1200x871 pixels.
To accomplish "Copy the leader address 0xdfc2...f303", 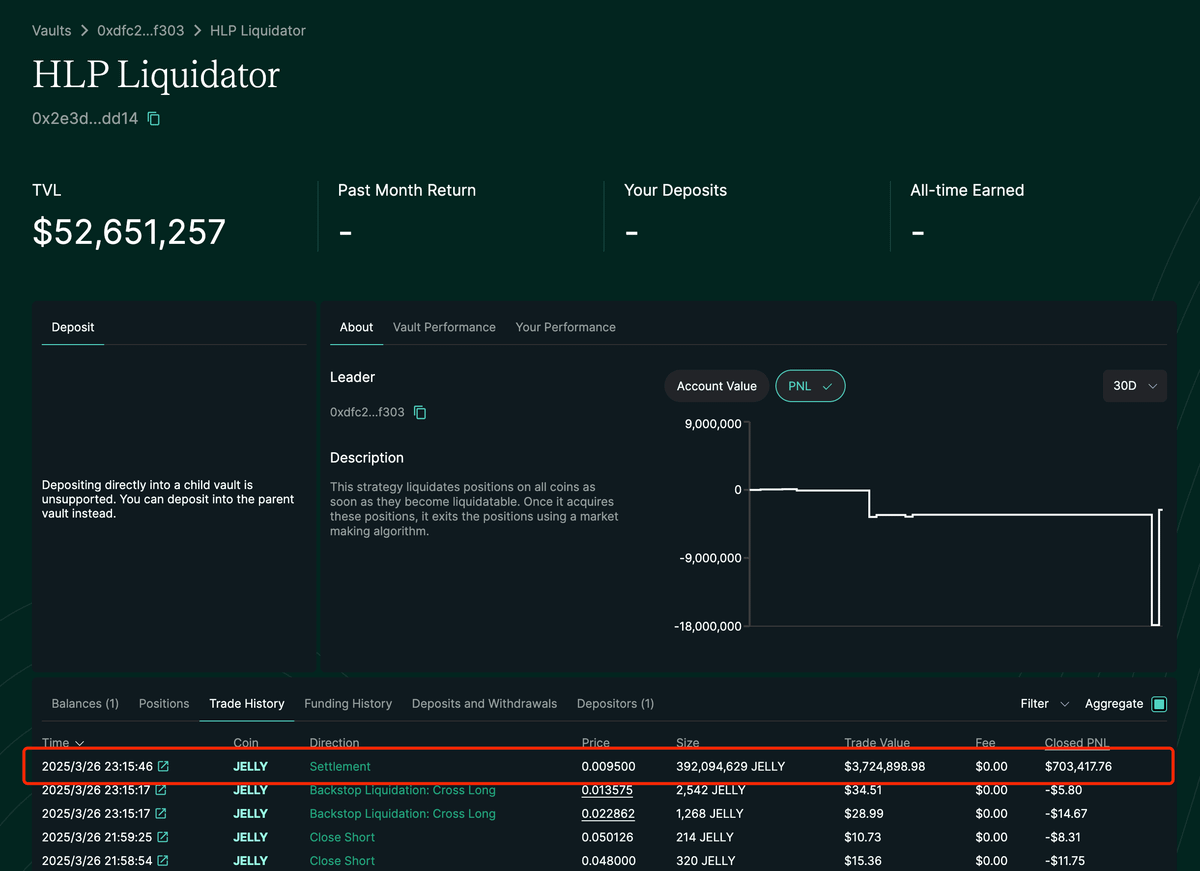I will point(418,411).
